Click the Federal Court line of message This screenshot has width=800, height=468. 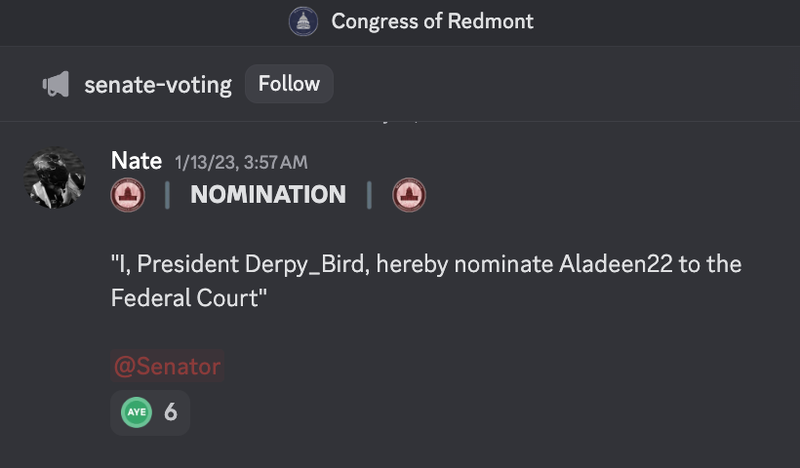point(189,298)
